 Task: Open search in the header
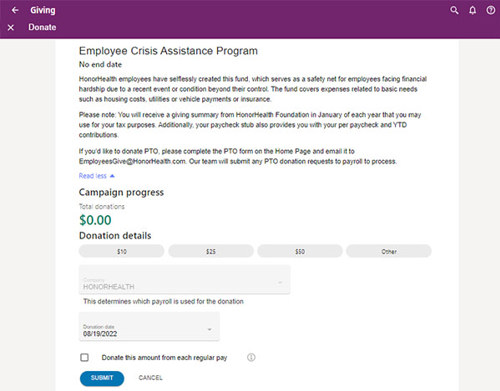[454, 10]
